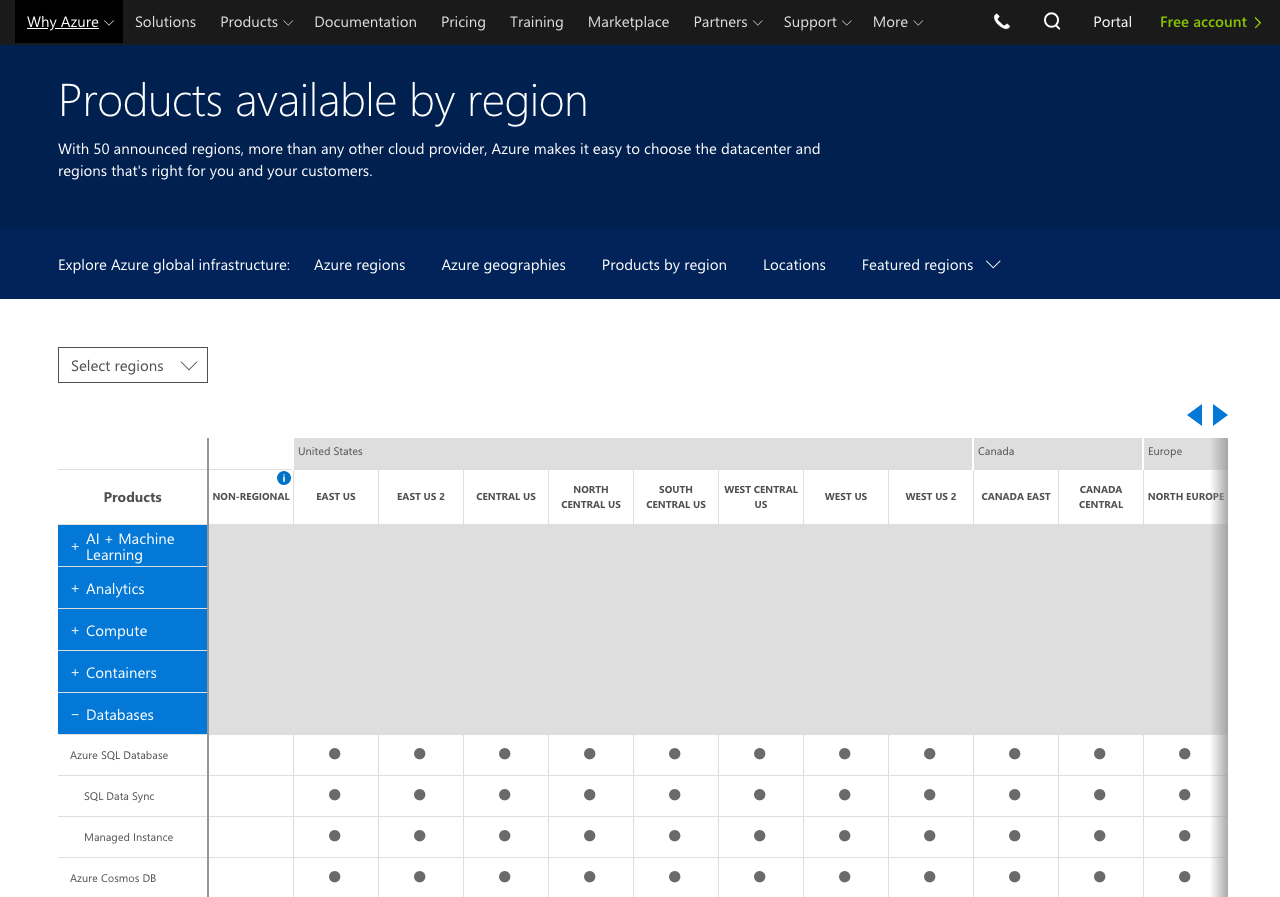Collapse the Databases category

(133, 714)
